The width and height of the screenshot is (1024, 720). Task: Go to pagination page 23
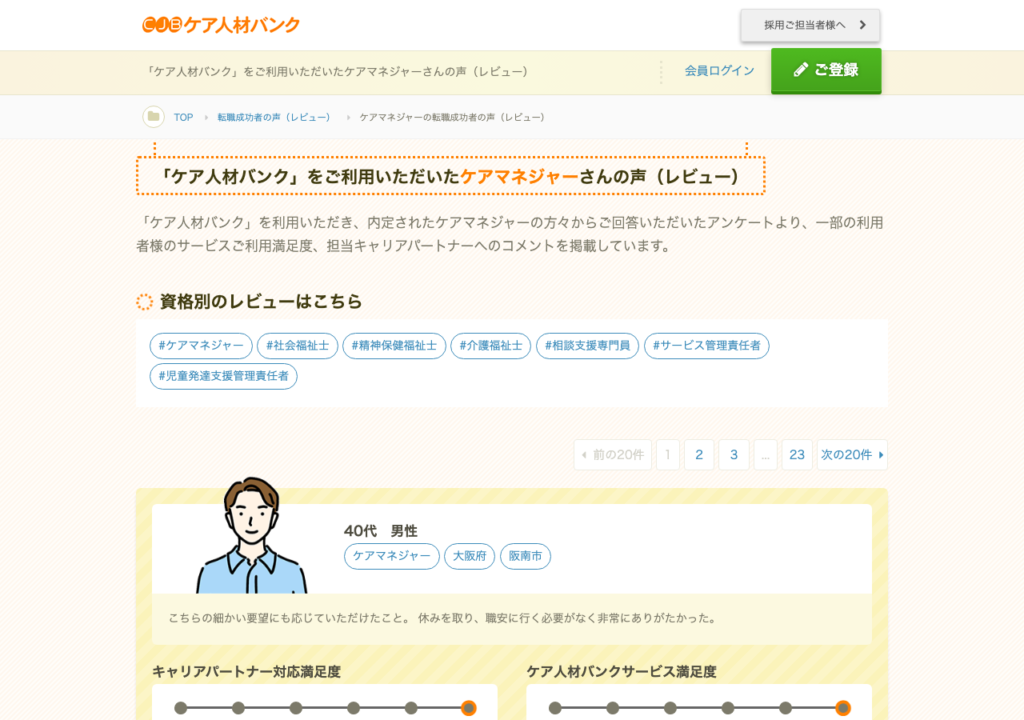click(797, 455)
